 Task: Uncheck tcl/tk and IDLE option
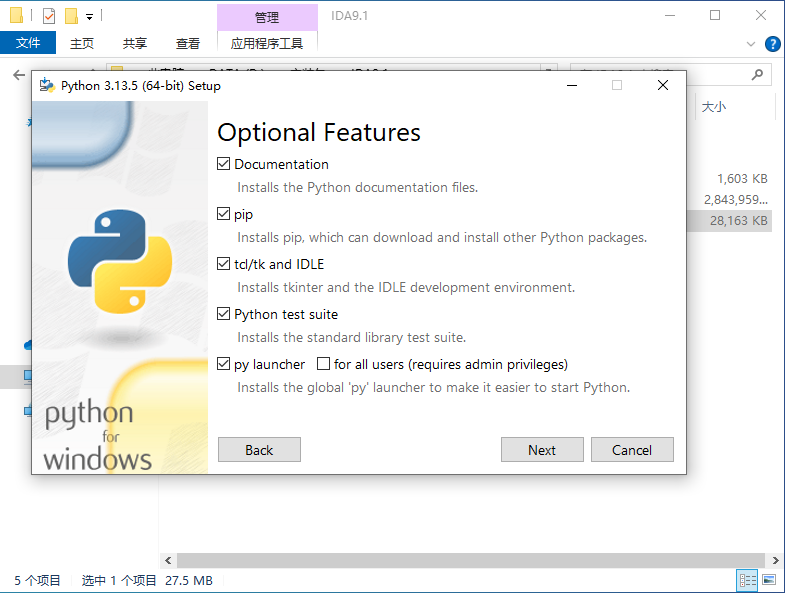[x=224, y=264]
